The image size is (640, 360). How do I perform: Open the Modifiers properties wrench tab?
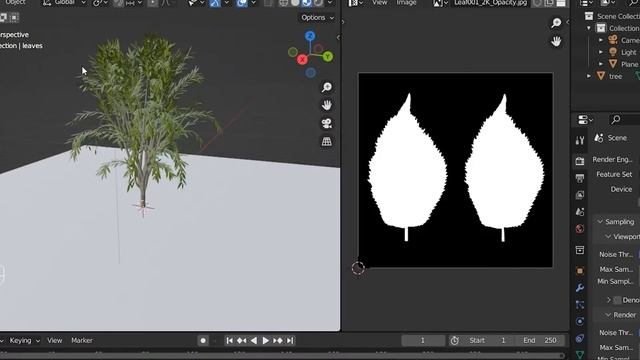point(580,288)
